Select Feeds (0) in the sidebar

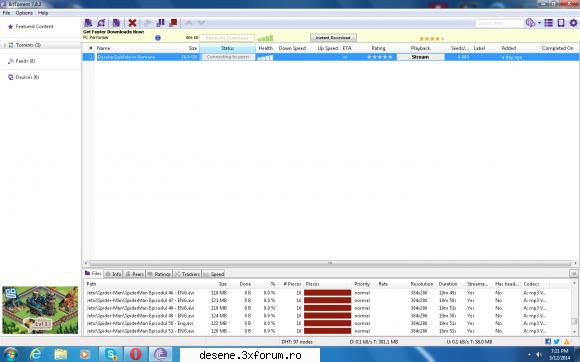point(25,61)
